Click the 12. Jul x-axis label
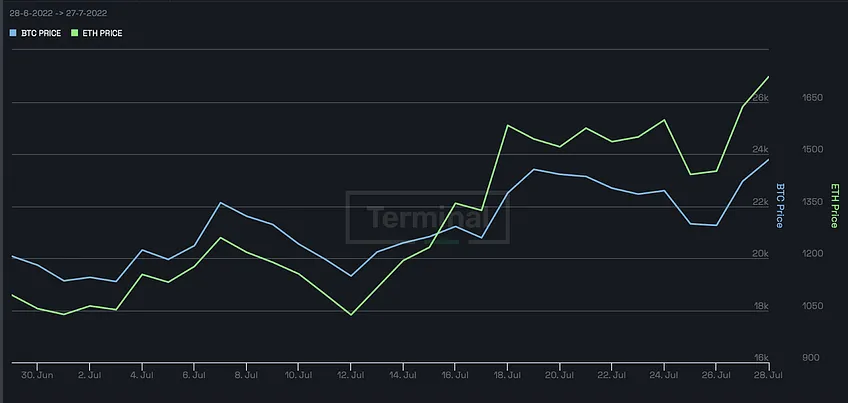Image resolution: width=848 pixels, height=403 pixels. pyautogui.click(x=350, y=374)
